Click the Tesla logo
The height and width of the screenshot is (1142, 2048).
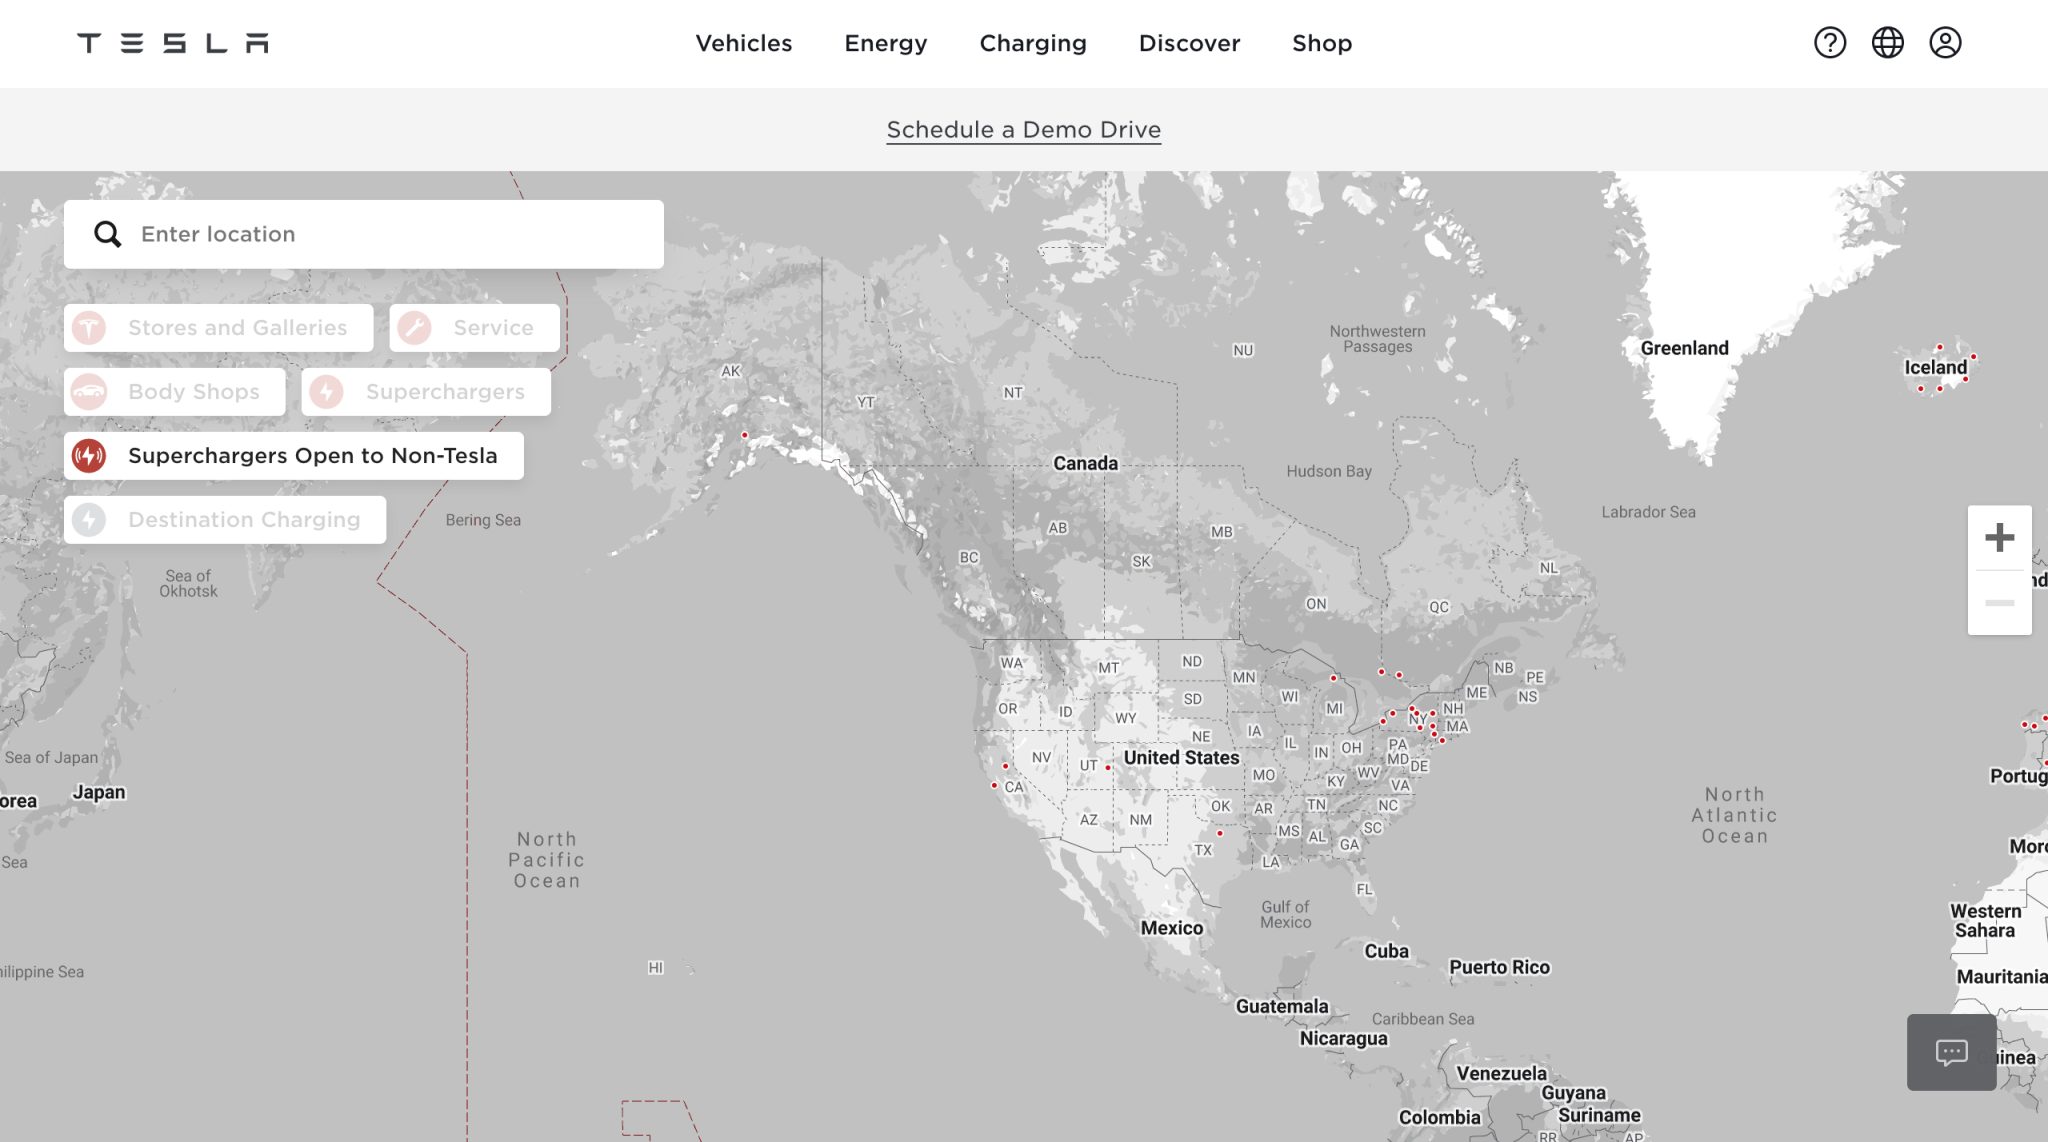click(173, 43)
